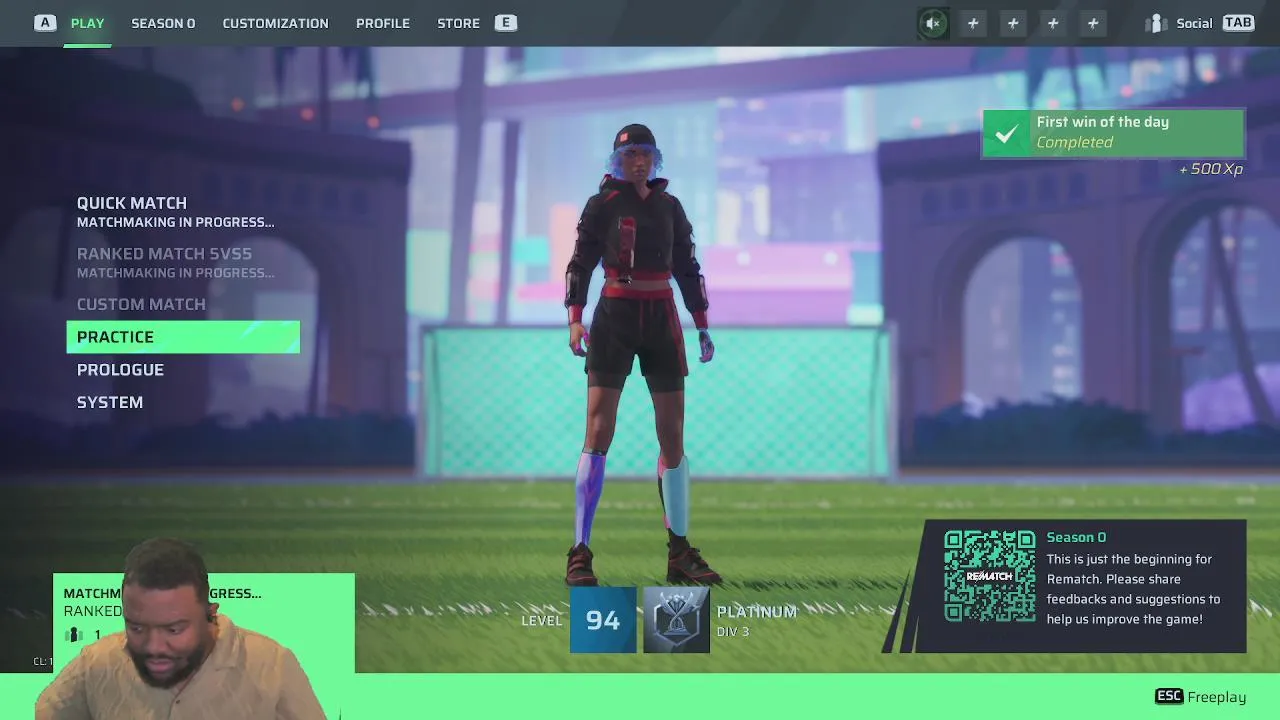The height and width of the screenshot is (720, 1280).
Task: Select the Practice menu item
Action: (182, 337)
